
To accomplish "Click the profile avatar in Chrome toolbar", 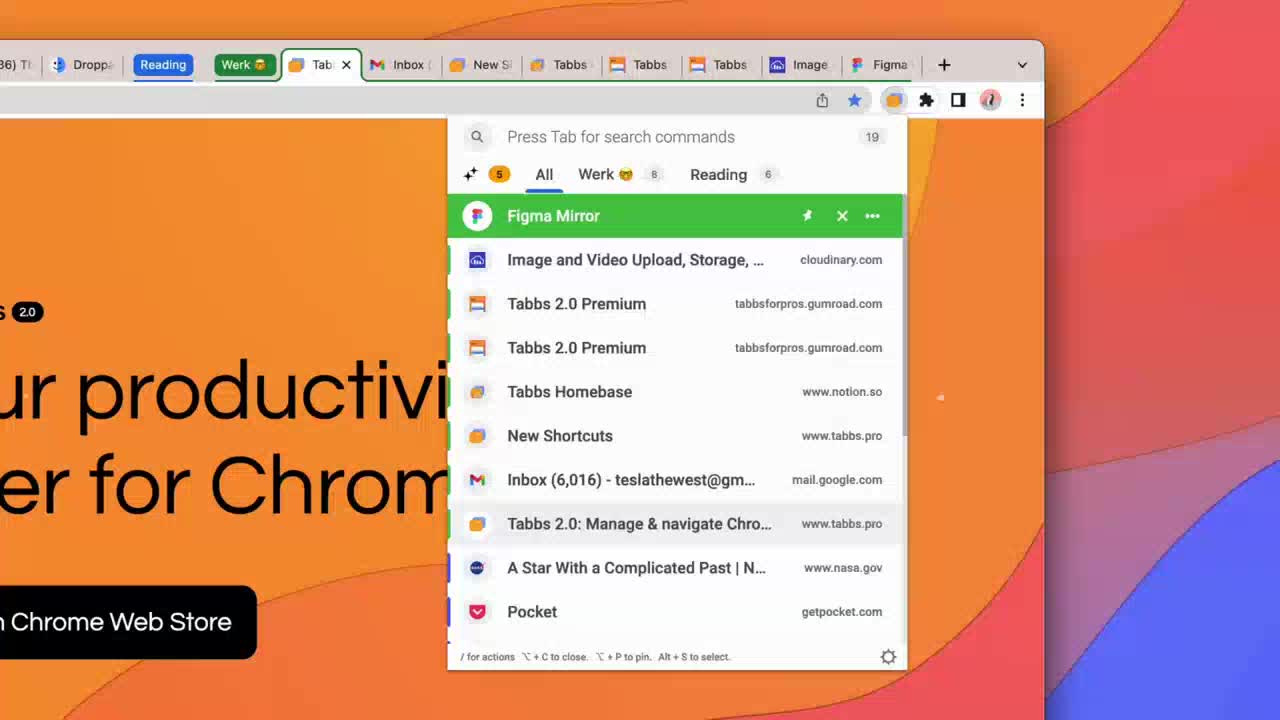I will point(990,100).
